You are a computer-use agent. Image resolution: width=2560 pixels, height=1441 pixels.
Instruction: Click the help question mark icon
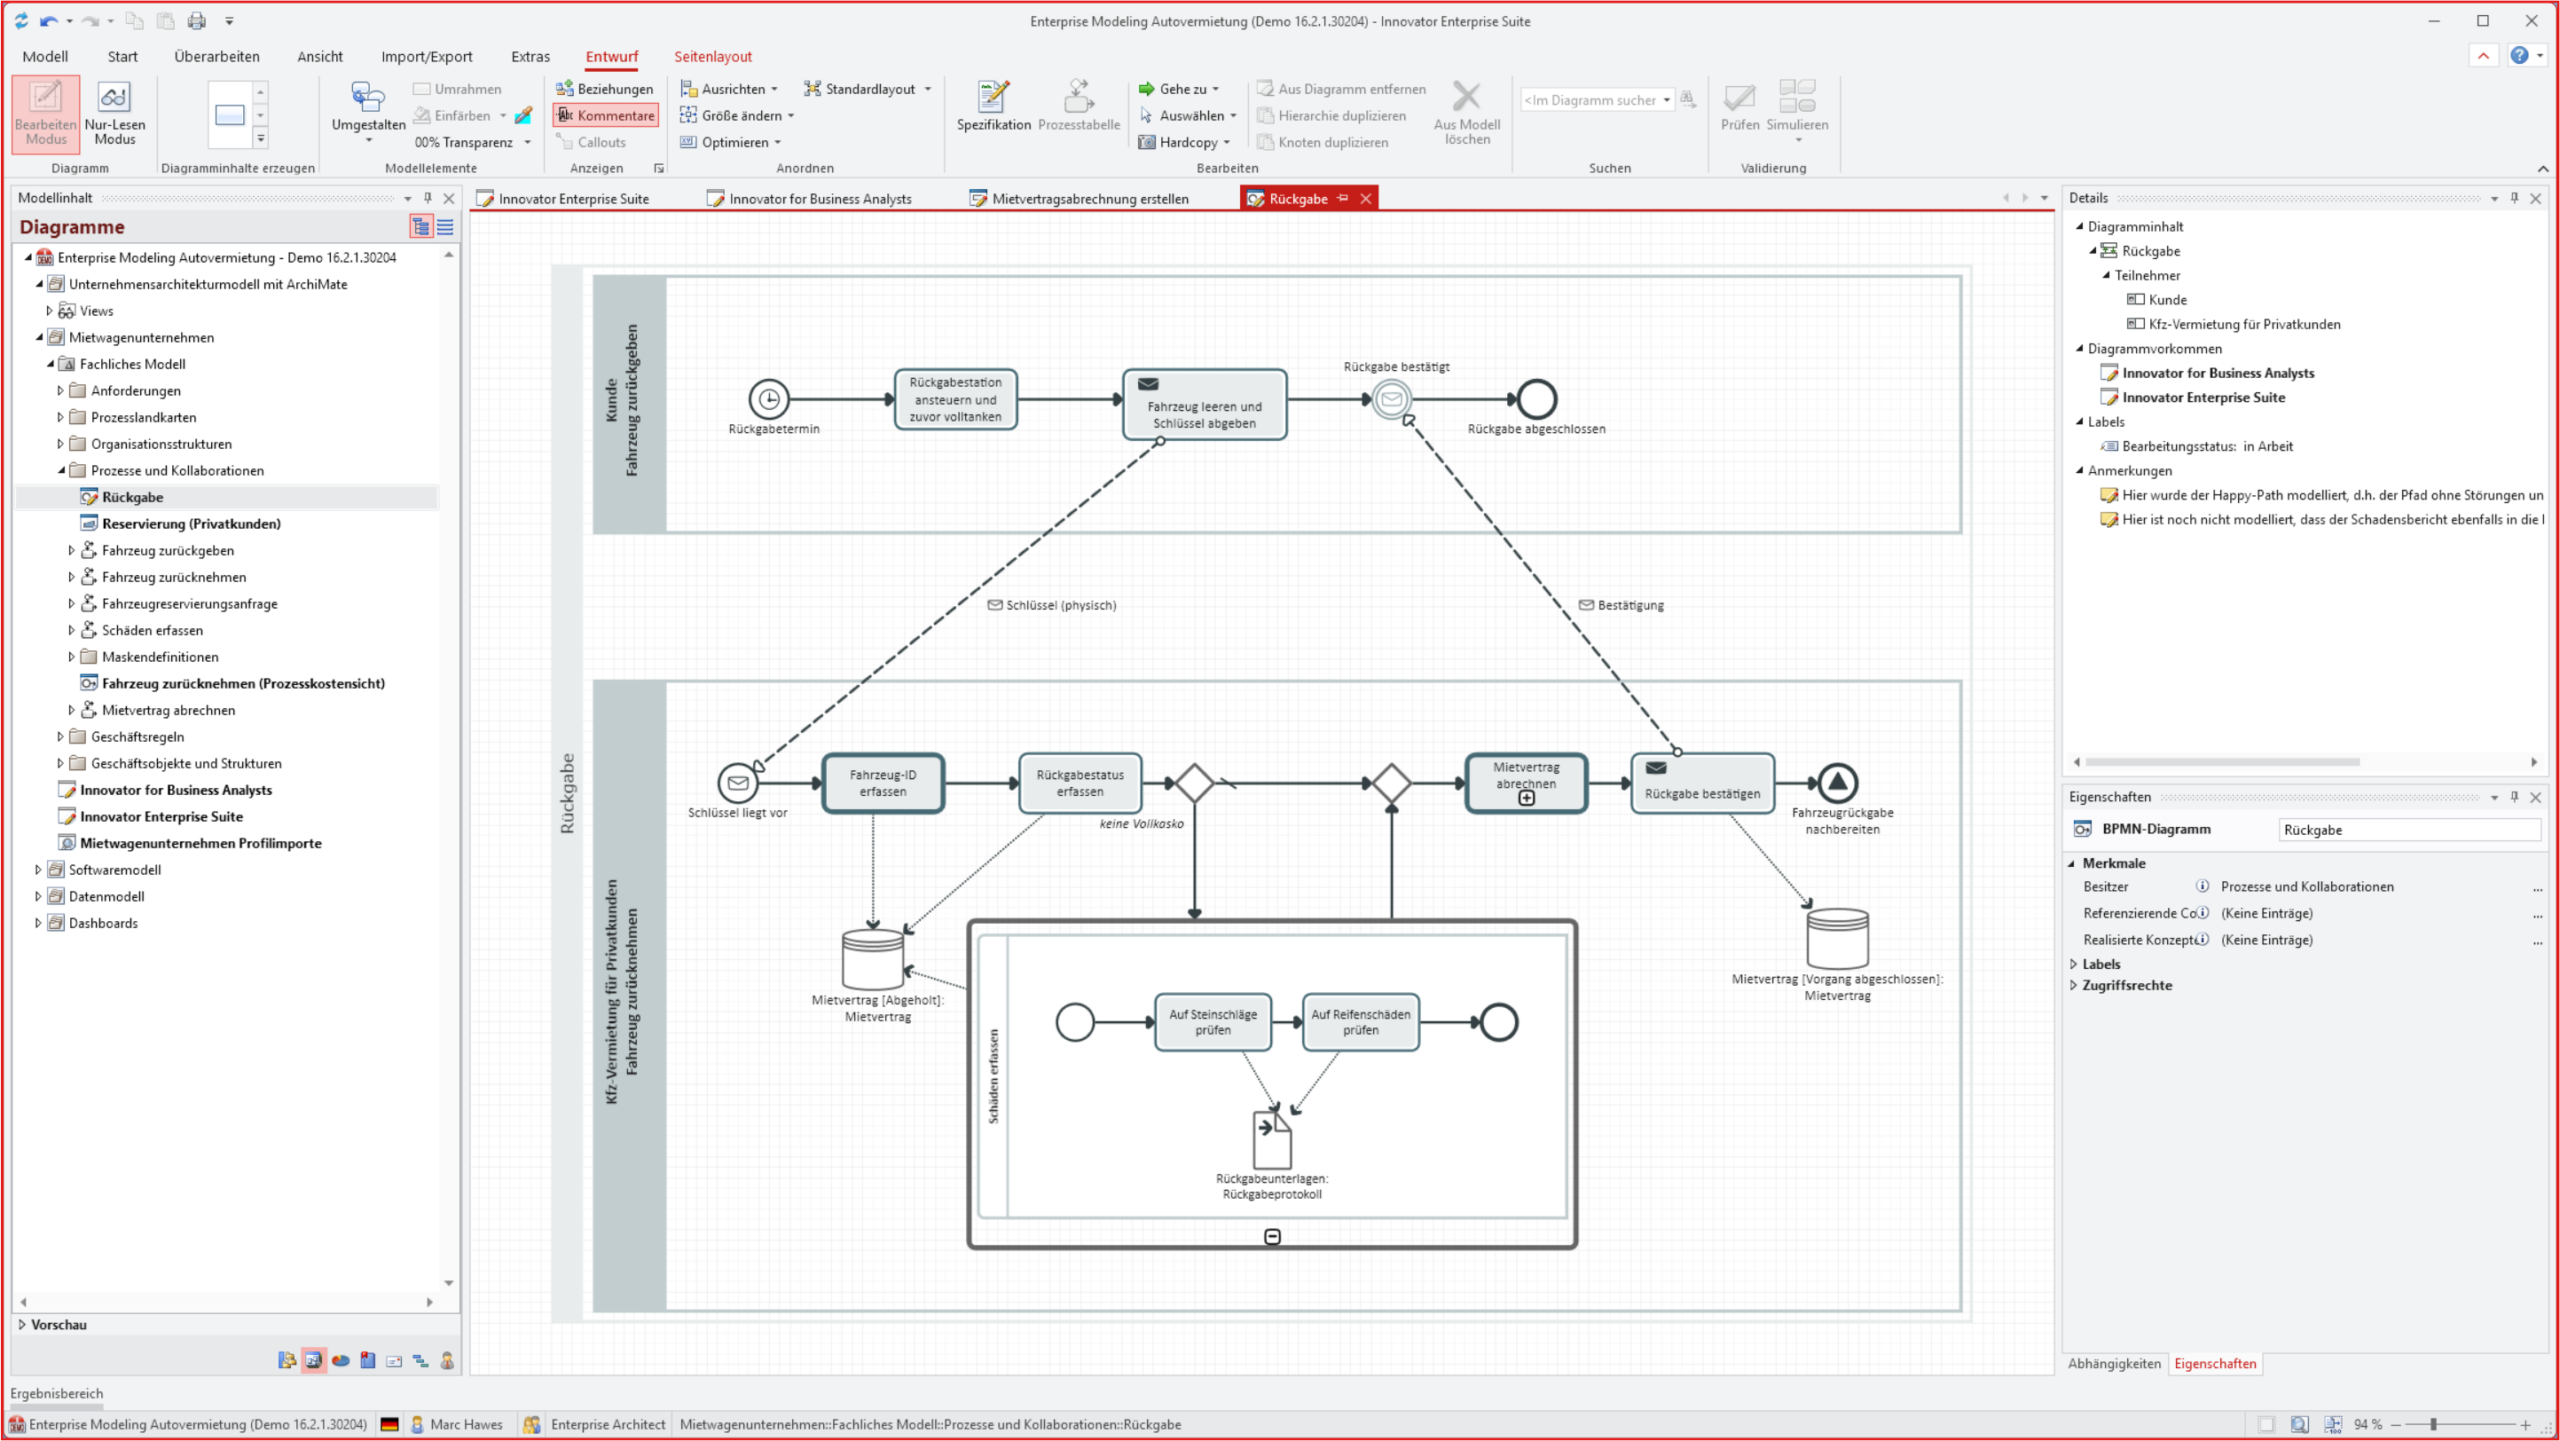click(x=2519, y=56)
